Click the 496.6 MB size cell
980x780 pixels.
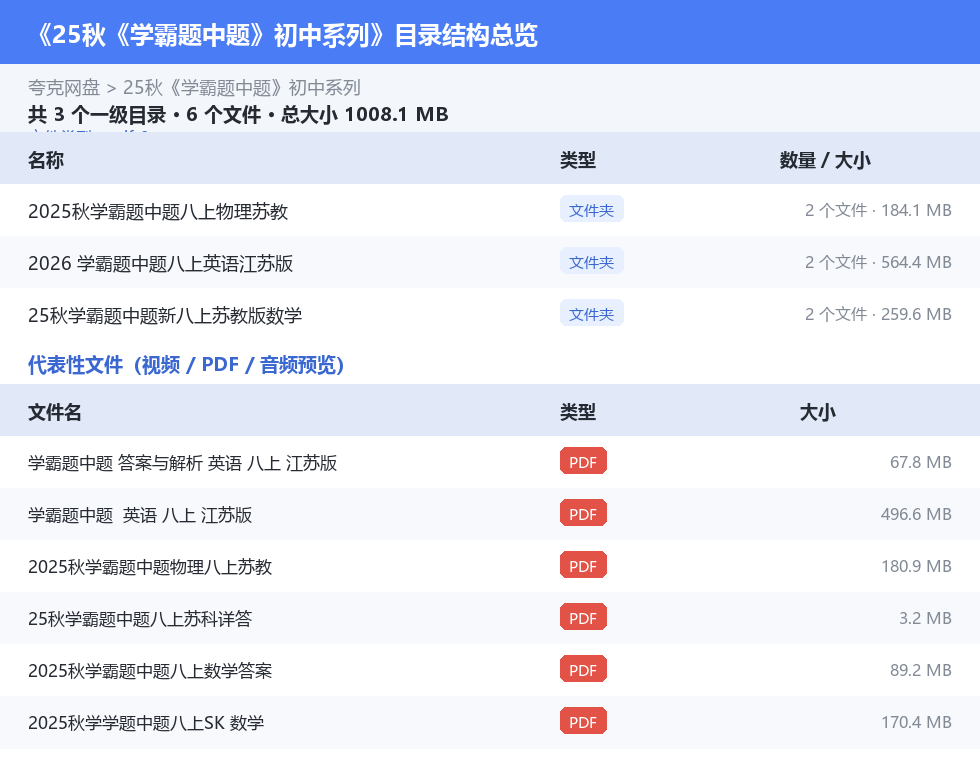(x=916, y=514)
